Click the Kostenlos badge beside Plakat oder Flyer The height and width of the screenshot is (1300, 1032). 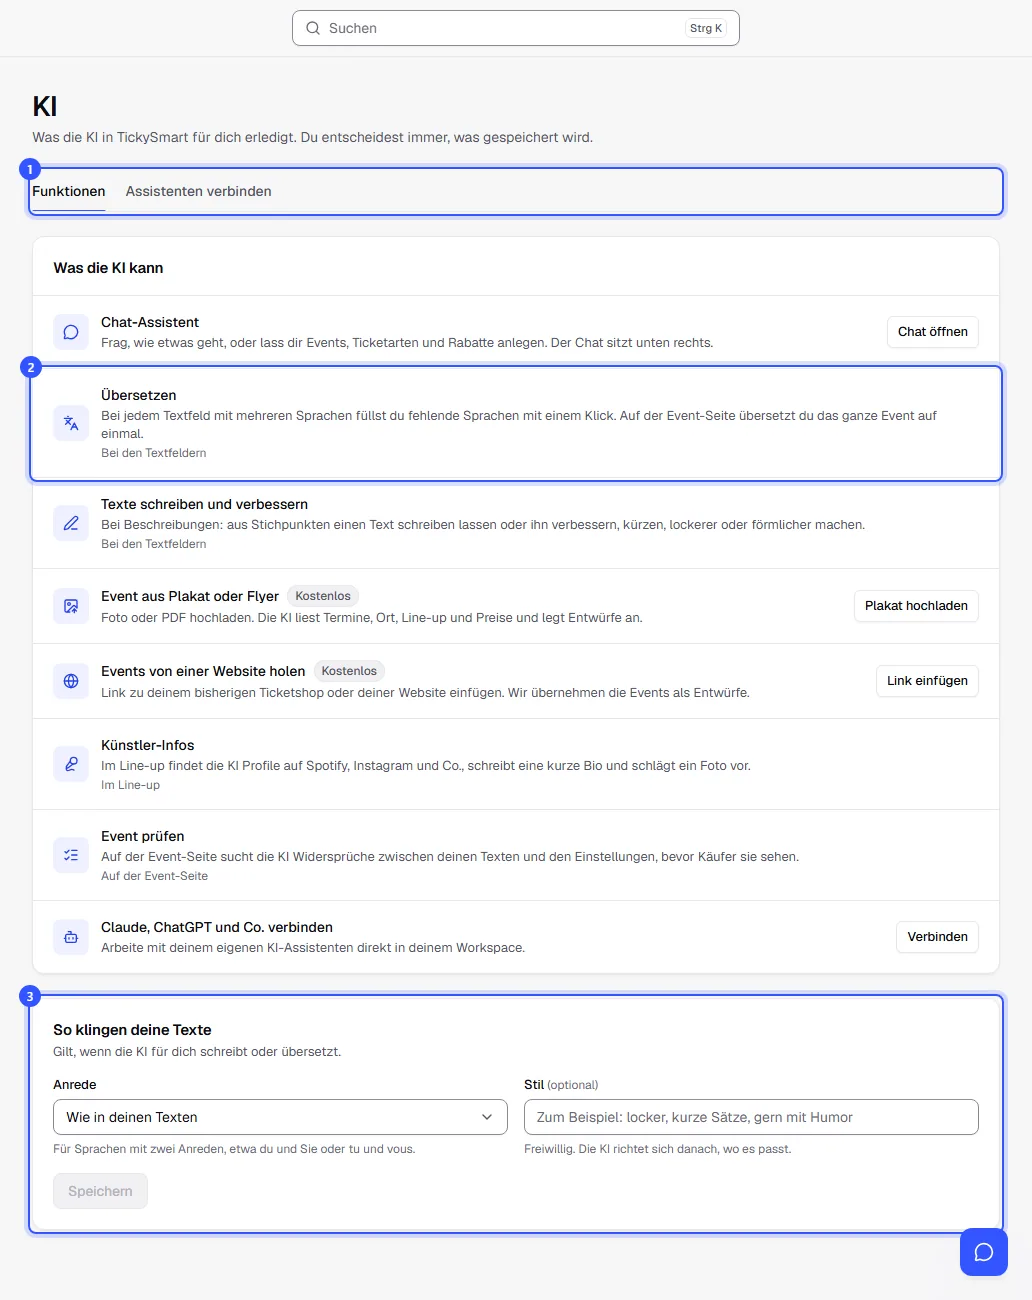tap(323, 596)
